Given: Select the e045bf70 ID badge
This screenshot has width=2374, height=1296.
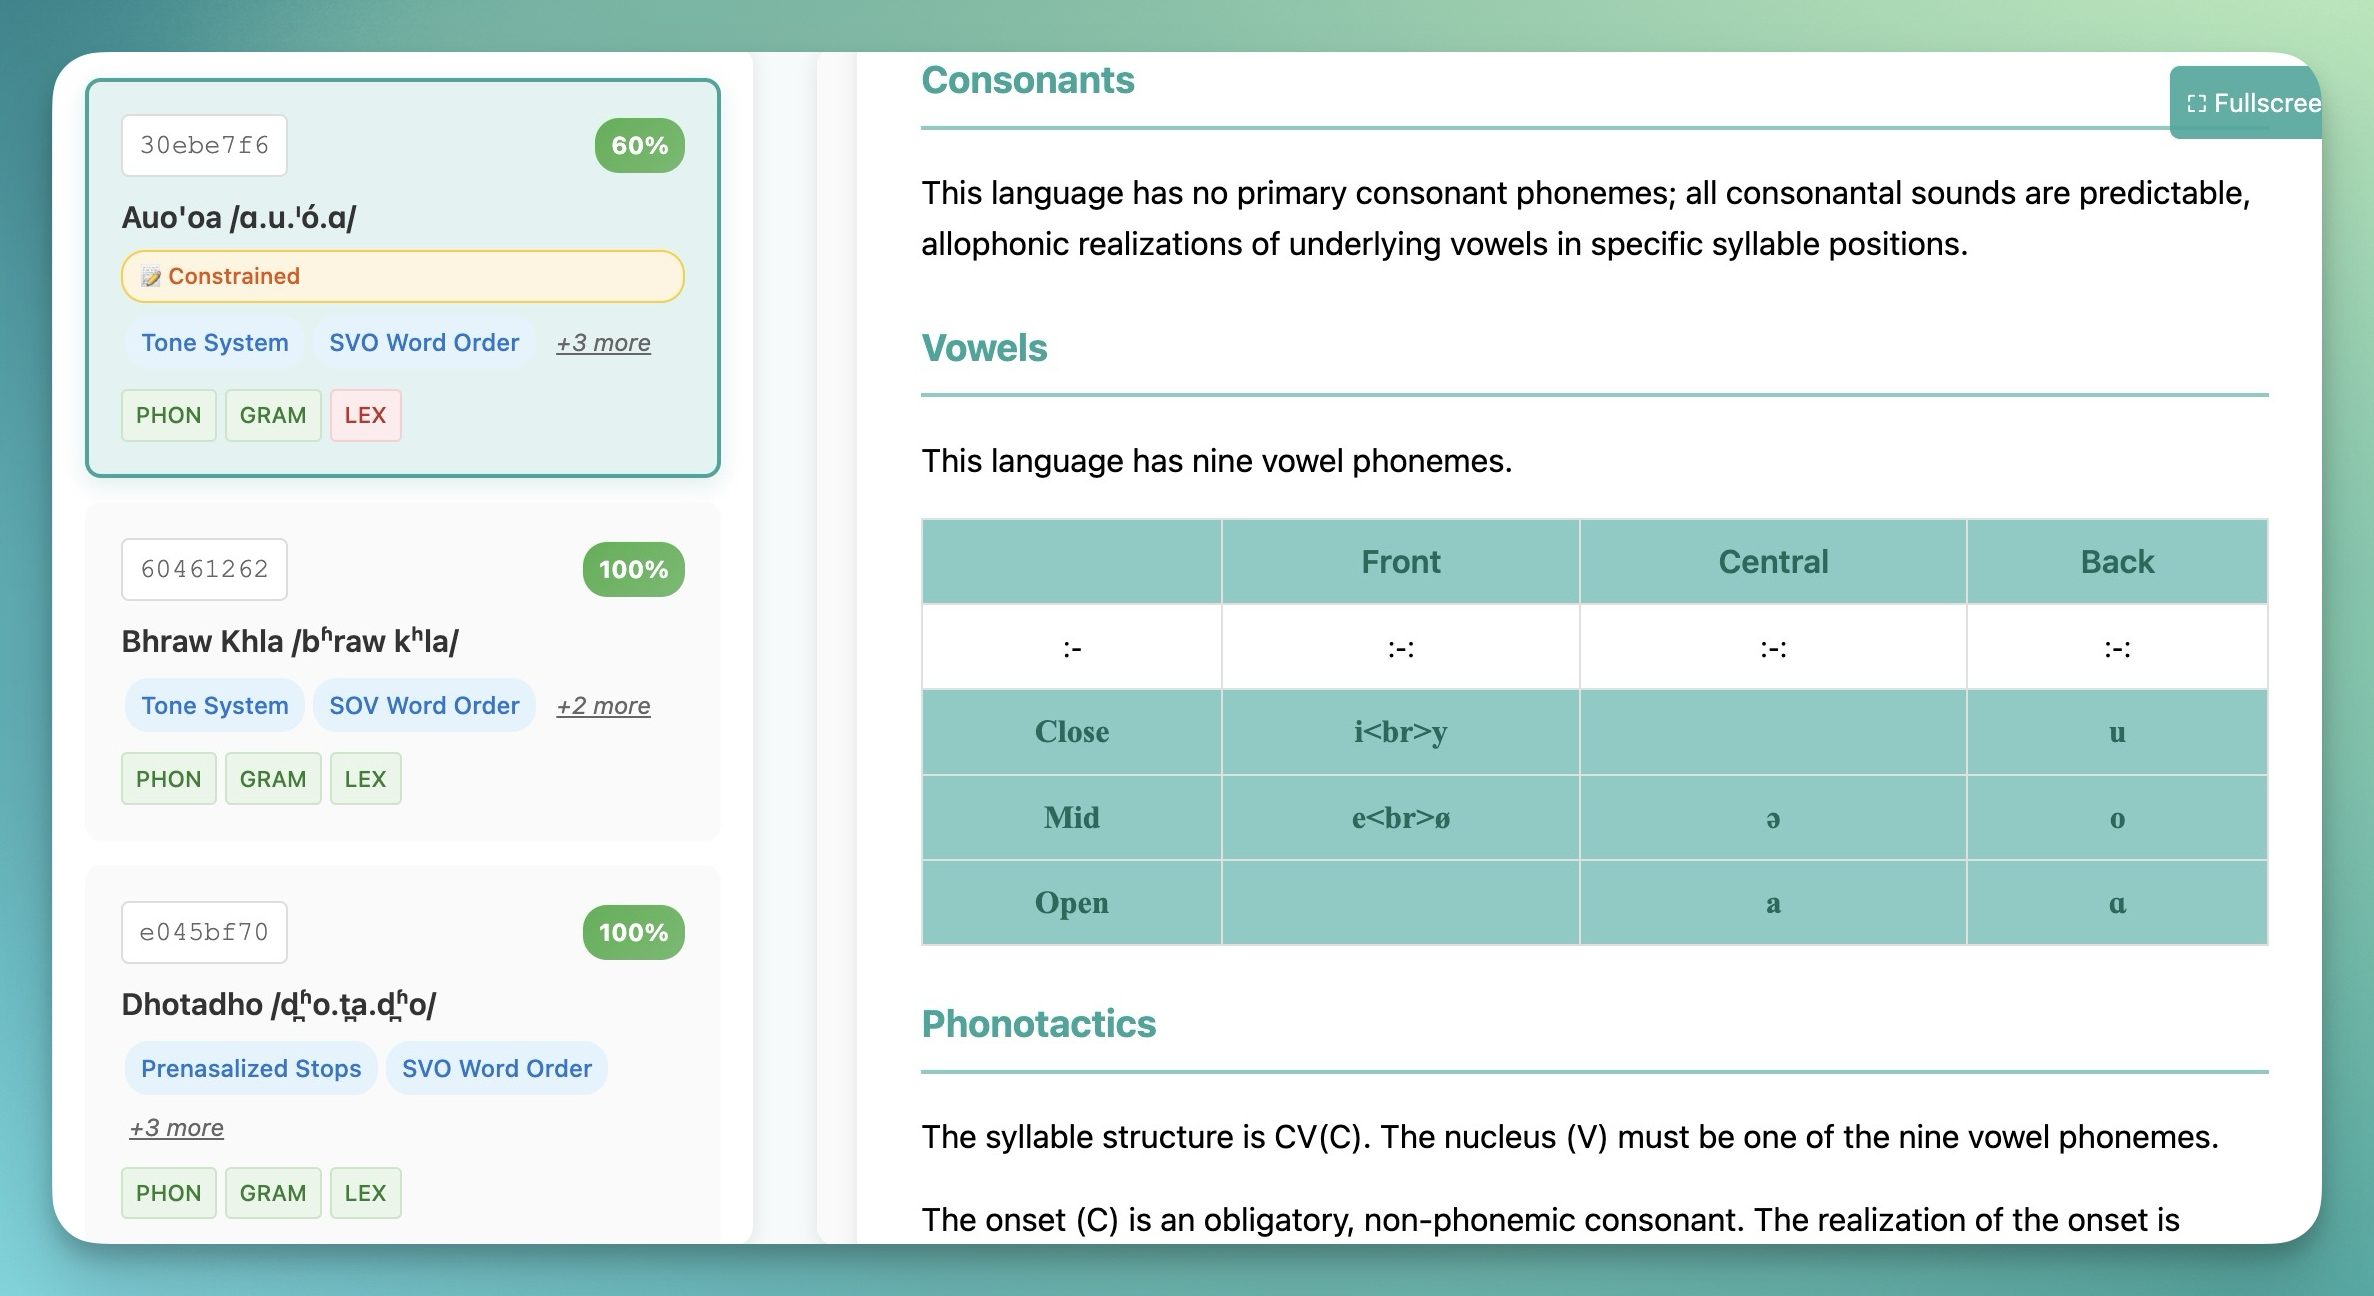Looking at the screenshot, I should (x=204, y=932).
